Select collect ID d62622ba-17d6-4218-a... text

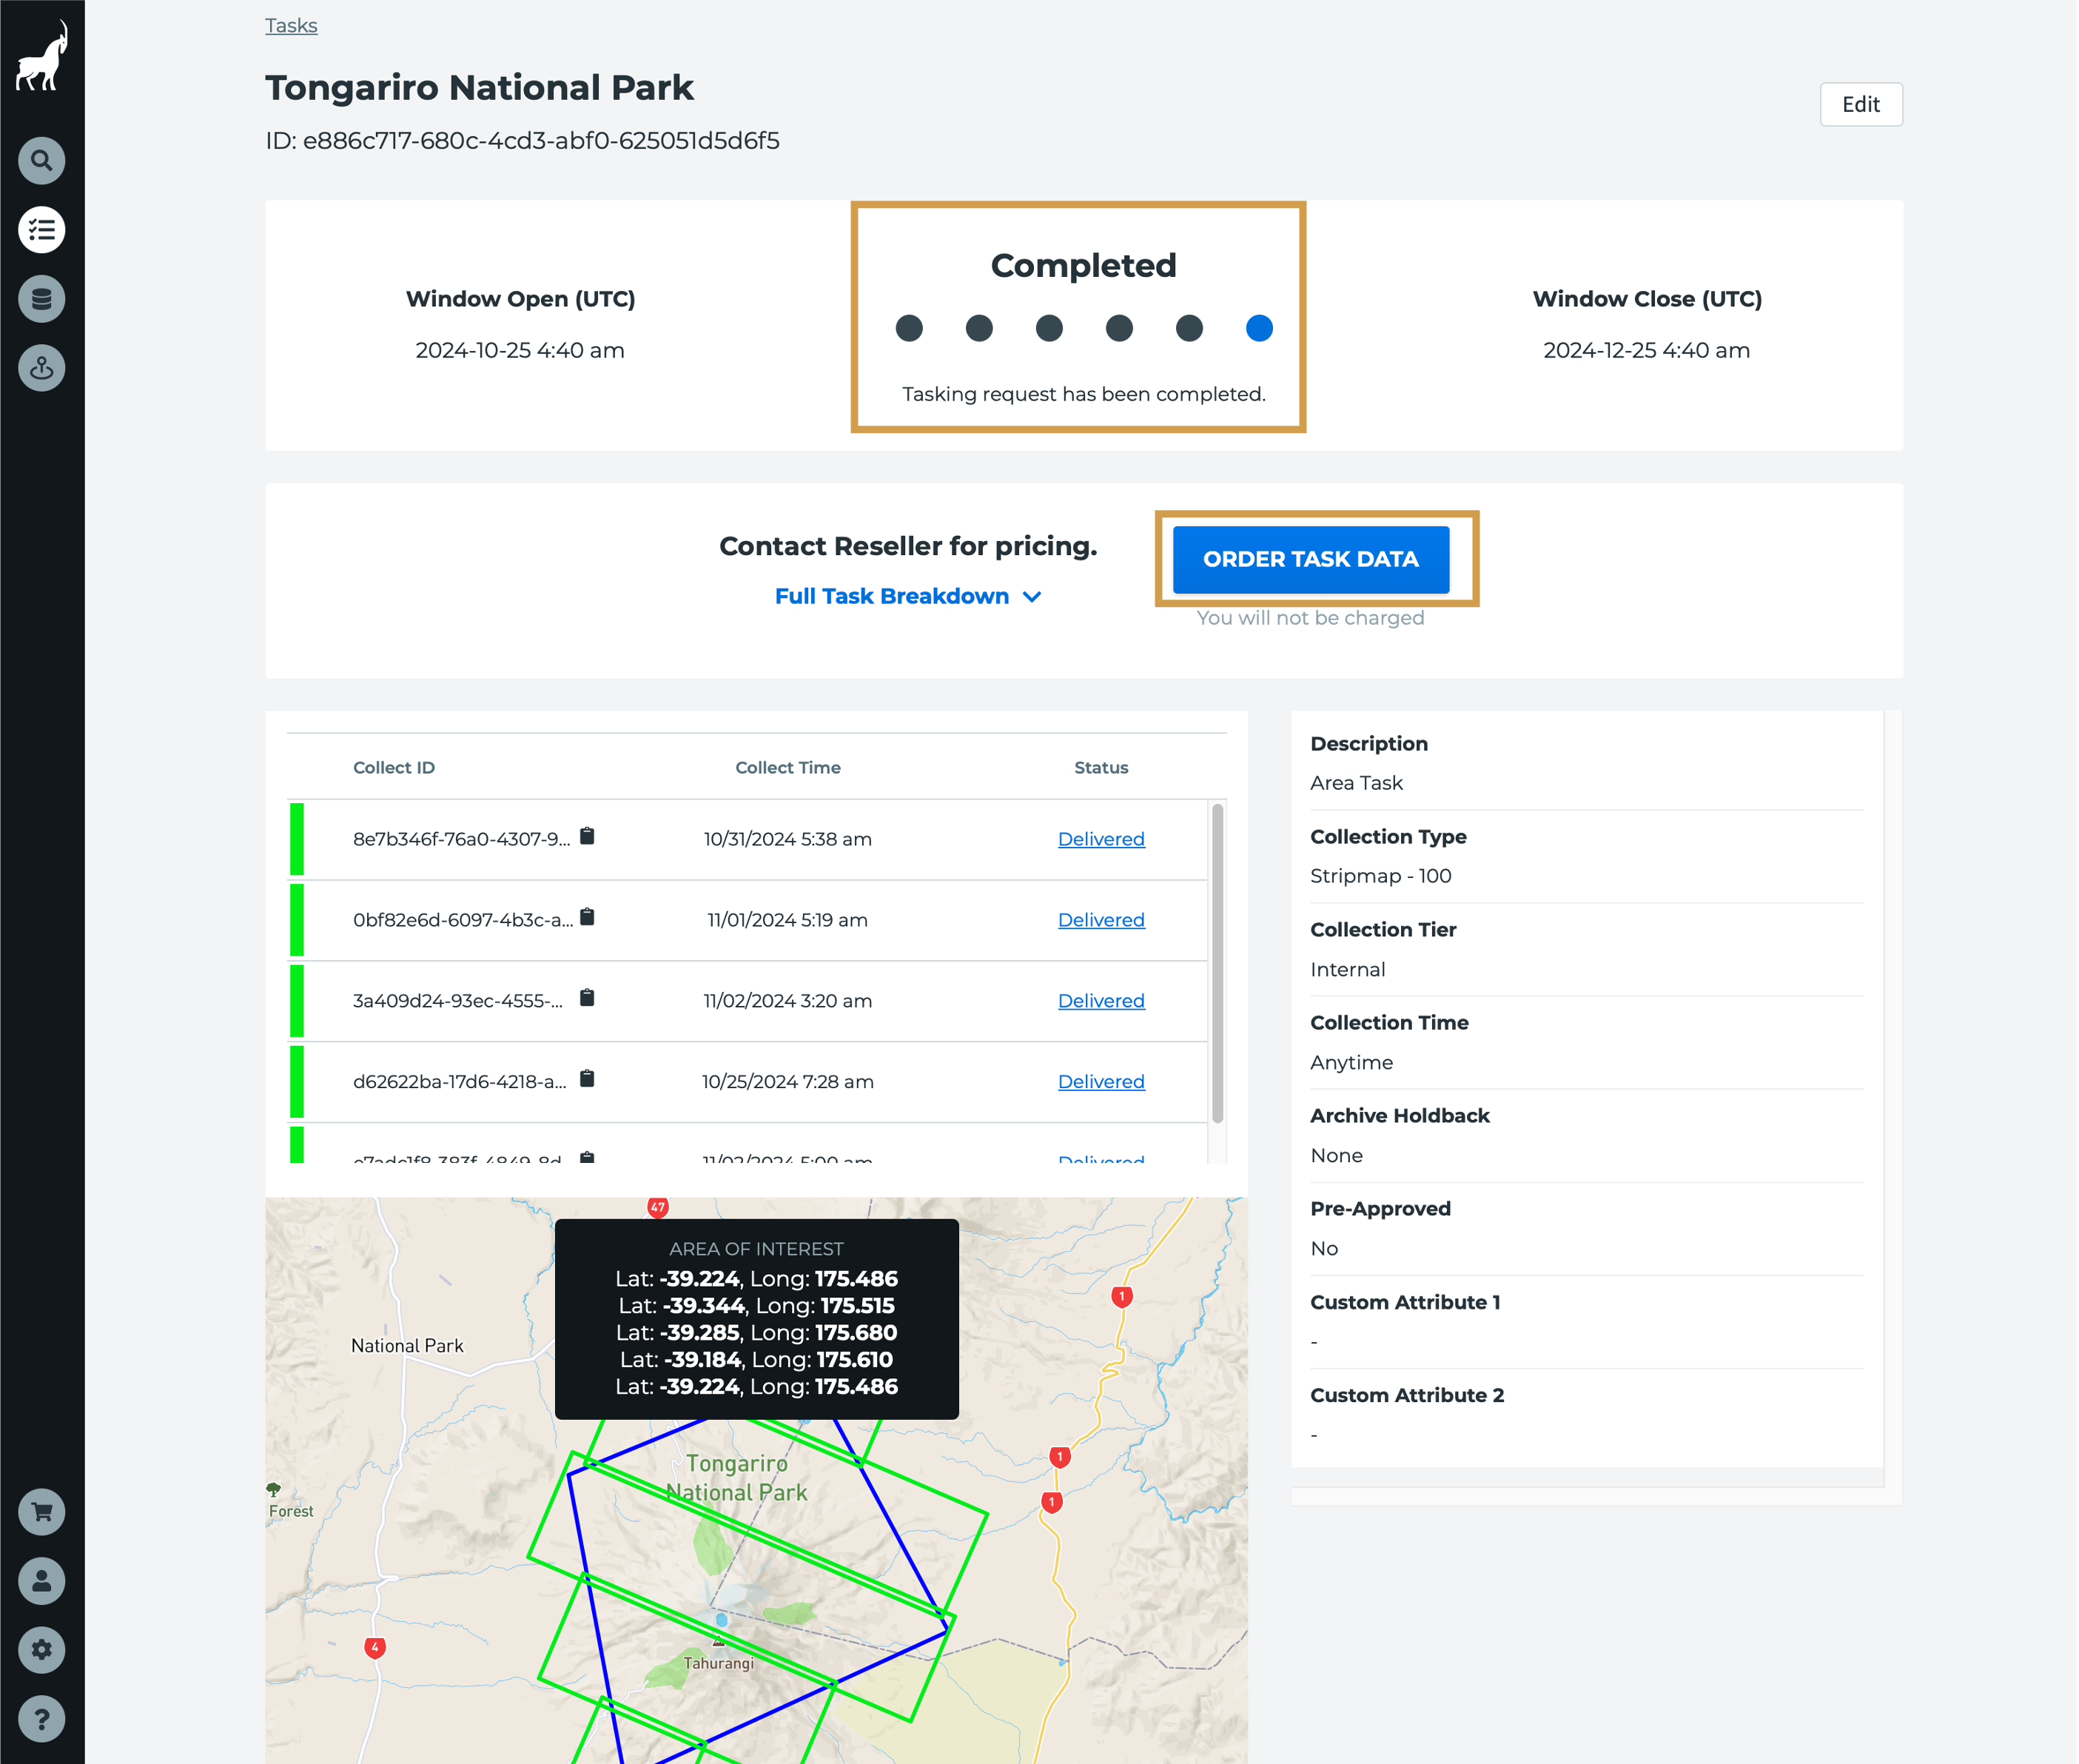(460, 1082)
